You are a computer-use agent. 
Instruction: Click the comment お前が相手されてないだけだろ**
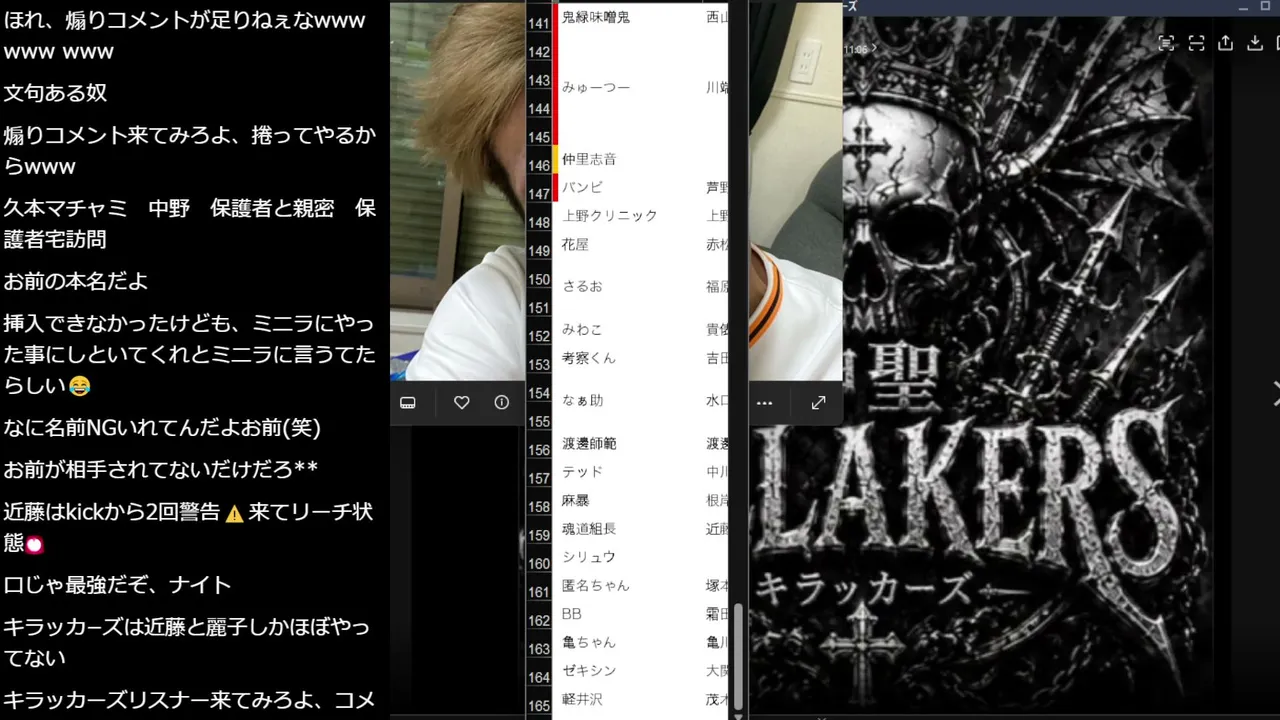click(161, 469)
